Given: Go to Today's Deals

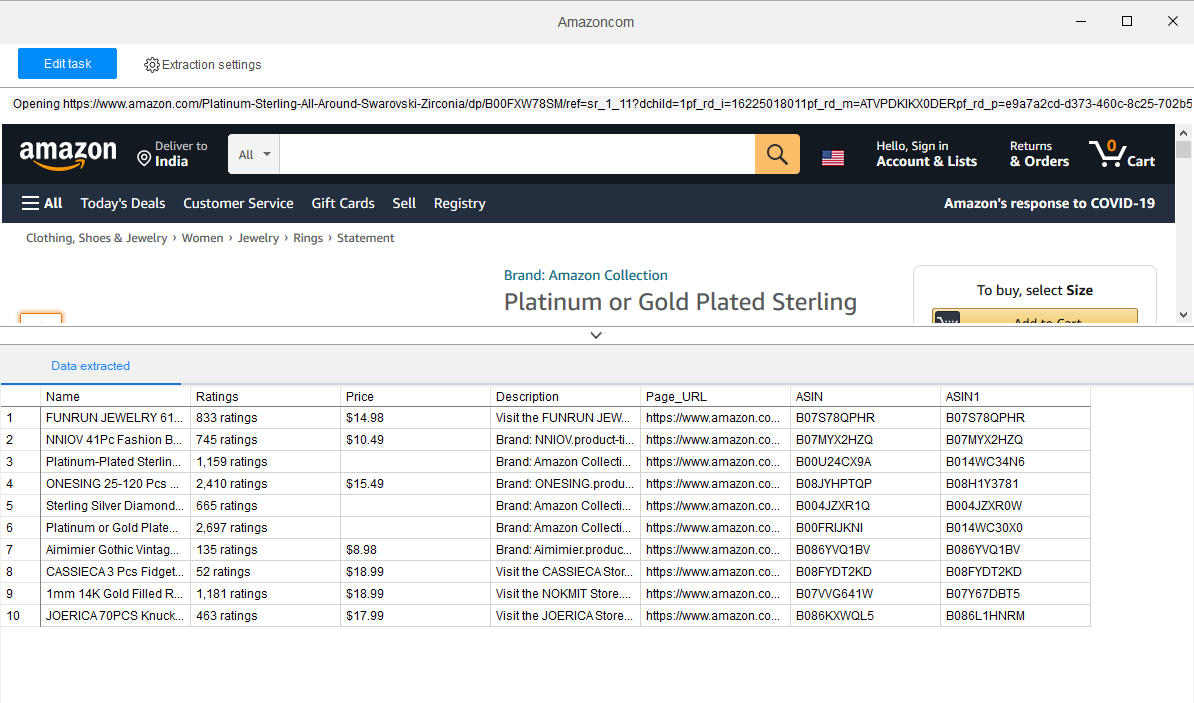Looking at the screenshot, I should 123,203.
